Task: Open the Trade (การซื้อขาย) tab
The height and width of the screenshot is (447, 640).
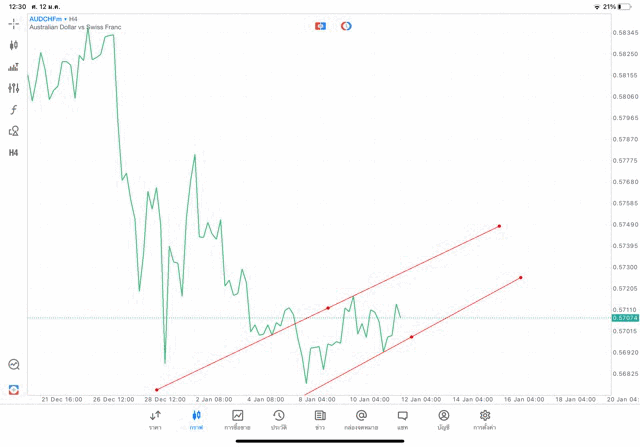Action: coord(238,419)
